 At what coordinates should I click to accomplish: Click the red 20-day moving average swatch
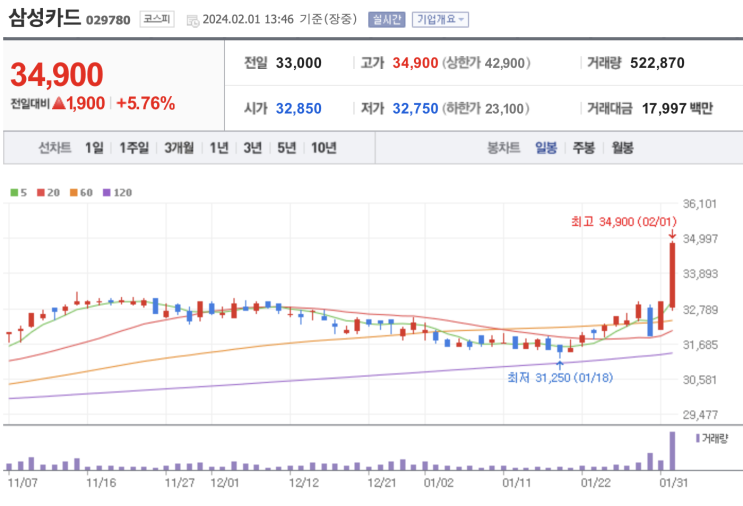tap(41, 192)
